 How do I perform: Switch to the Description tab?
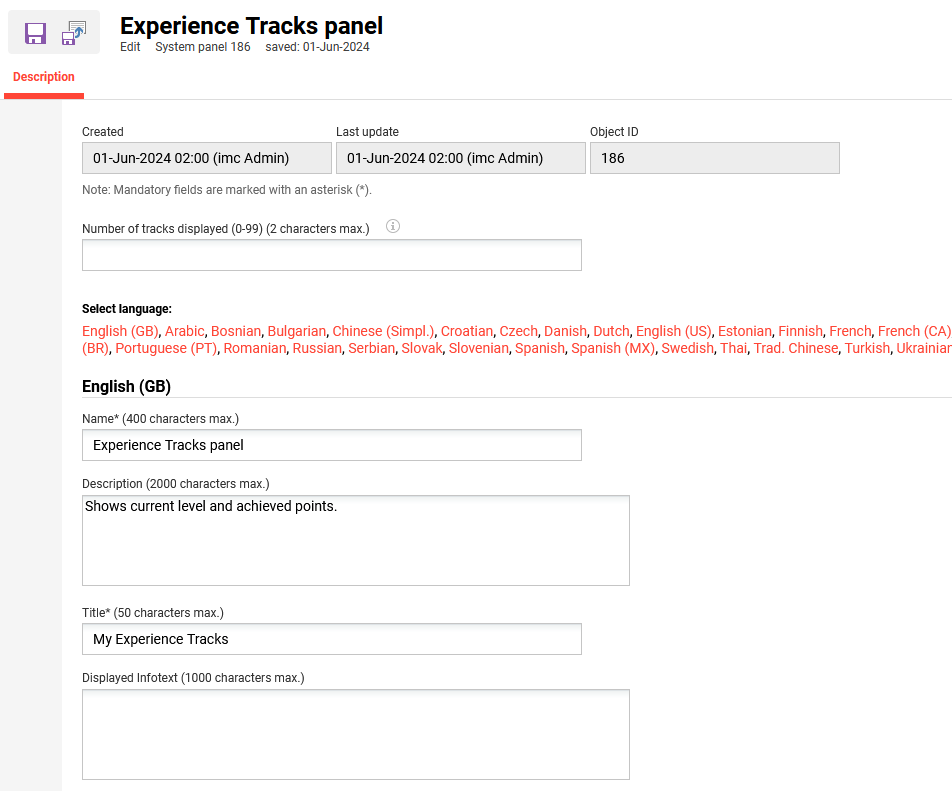[x=44, y=77]
